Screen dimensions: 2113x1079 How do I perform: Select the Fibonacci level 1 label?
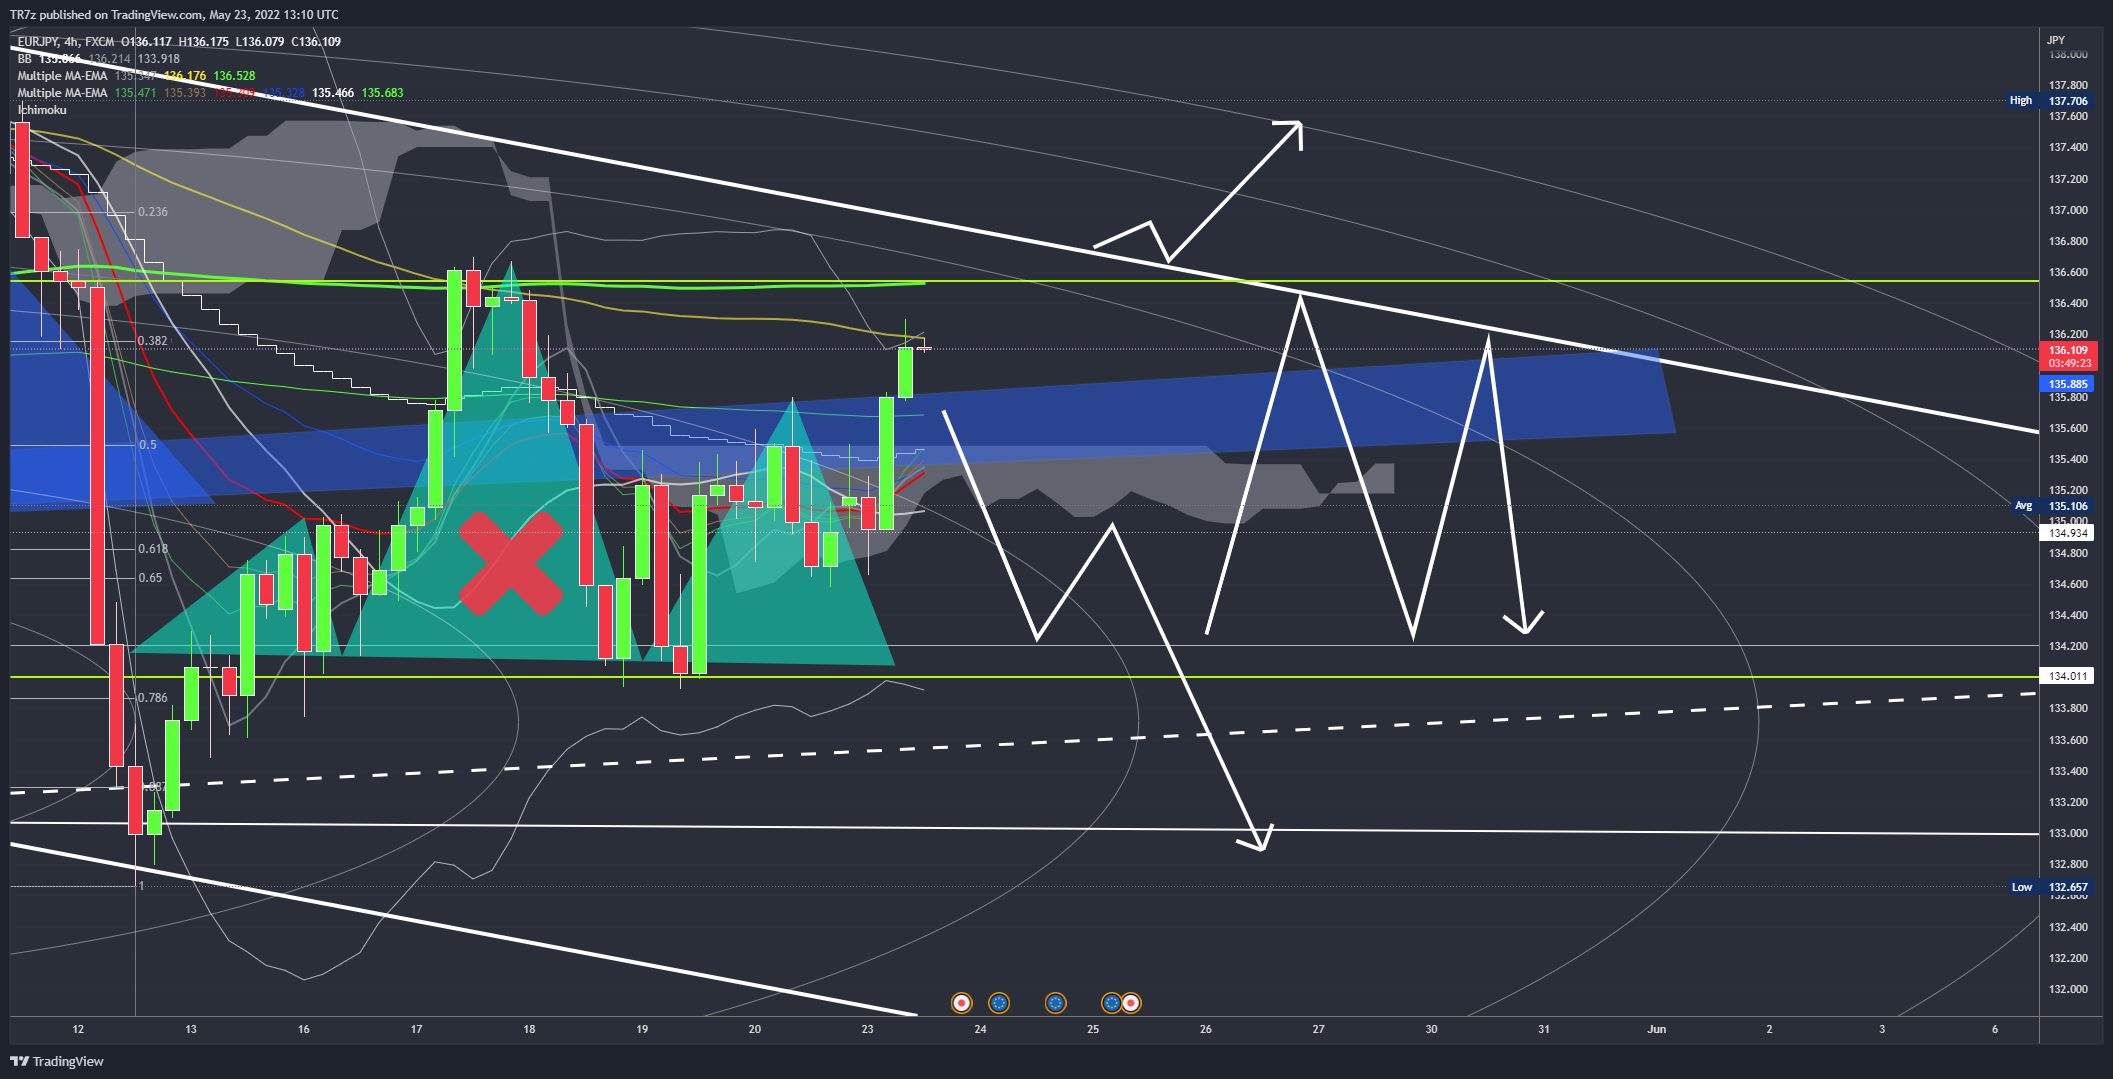(x=141, y=886)
